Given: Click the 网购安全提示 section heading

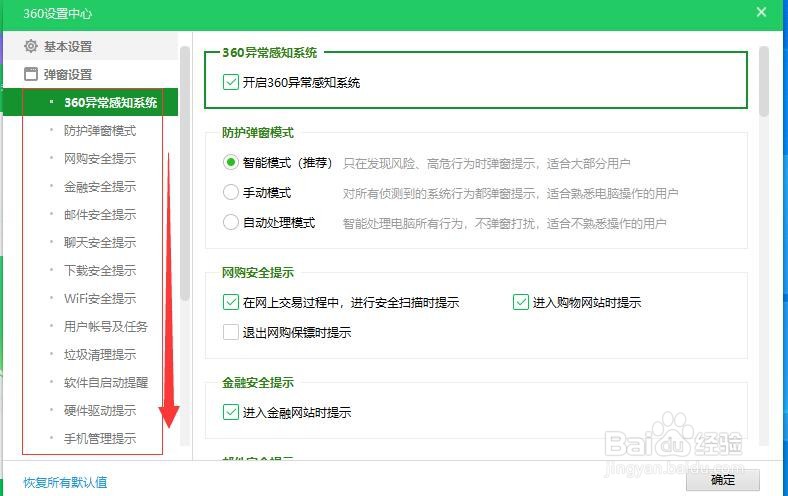Looking at the screenshot, I should (x=258, y=273).
